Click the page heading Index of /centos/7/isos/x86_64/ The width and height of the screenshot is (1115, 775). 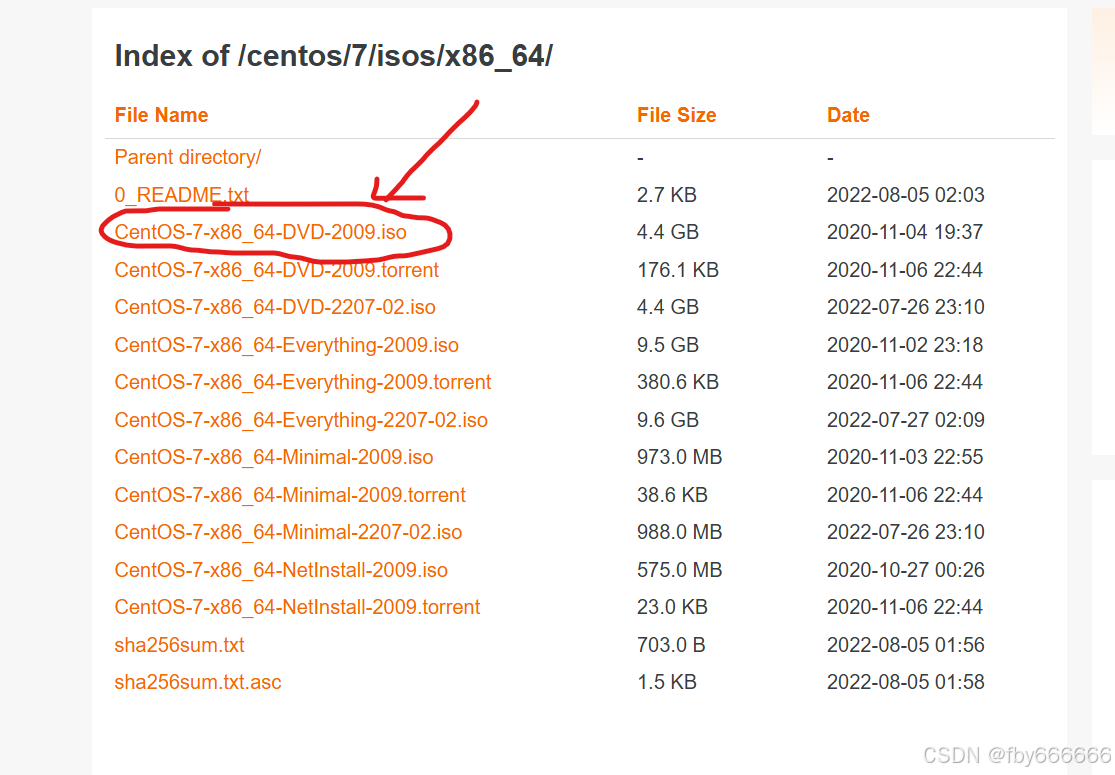tap(334, 56)
